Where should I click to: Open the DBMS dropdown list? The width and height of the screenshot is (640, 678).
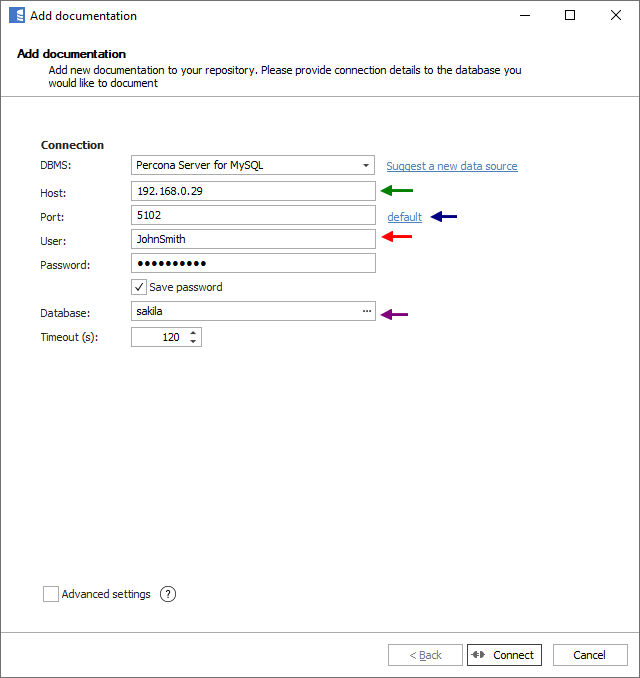pos(366,165)
